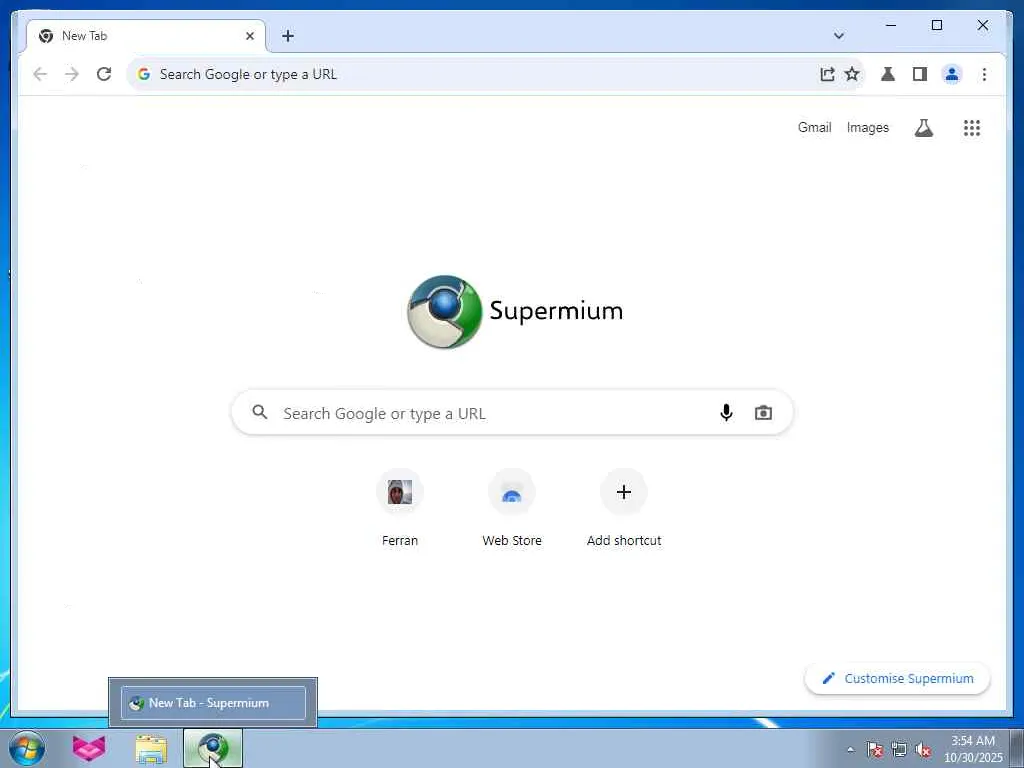Screen dimensions: 1024x768
Task: Select the New Tab - Supermium taskbar preview
Action: (213, 703)
